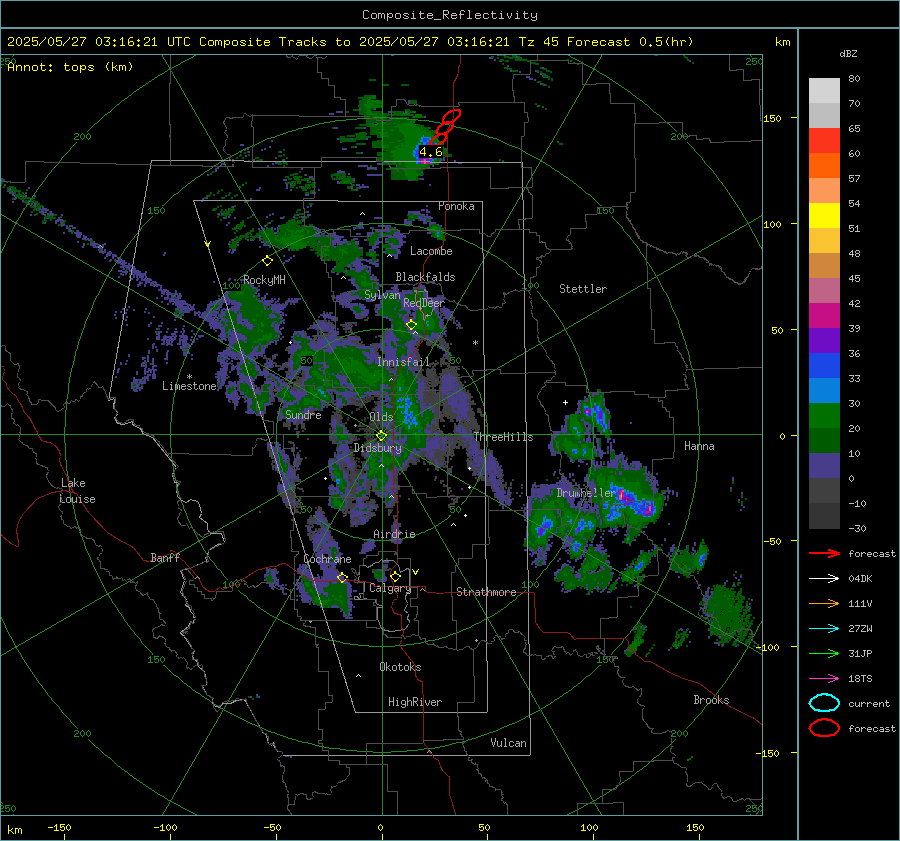The width and height of the screenshot is (900, 841).
Task: Click the Sundre city label
Action: tap(303, 415)
